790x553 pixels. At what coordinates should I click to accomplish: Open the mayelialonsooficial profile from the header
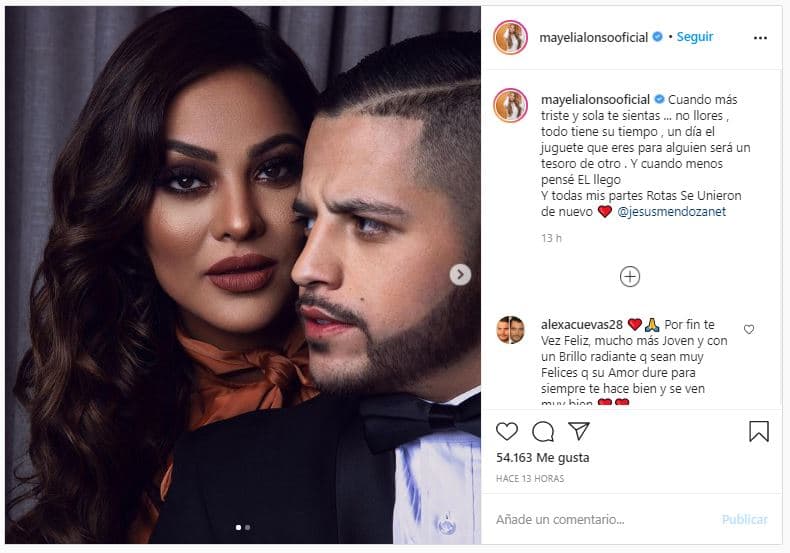tap(594, 37)
